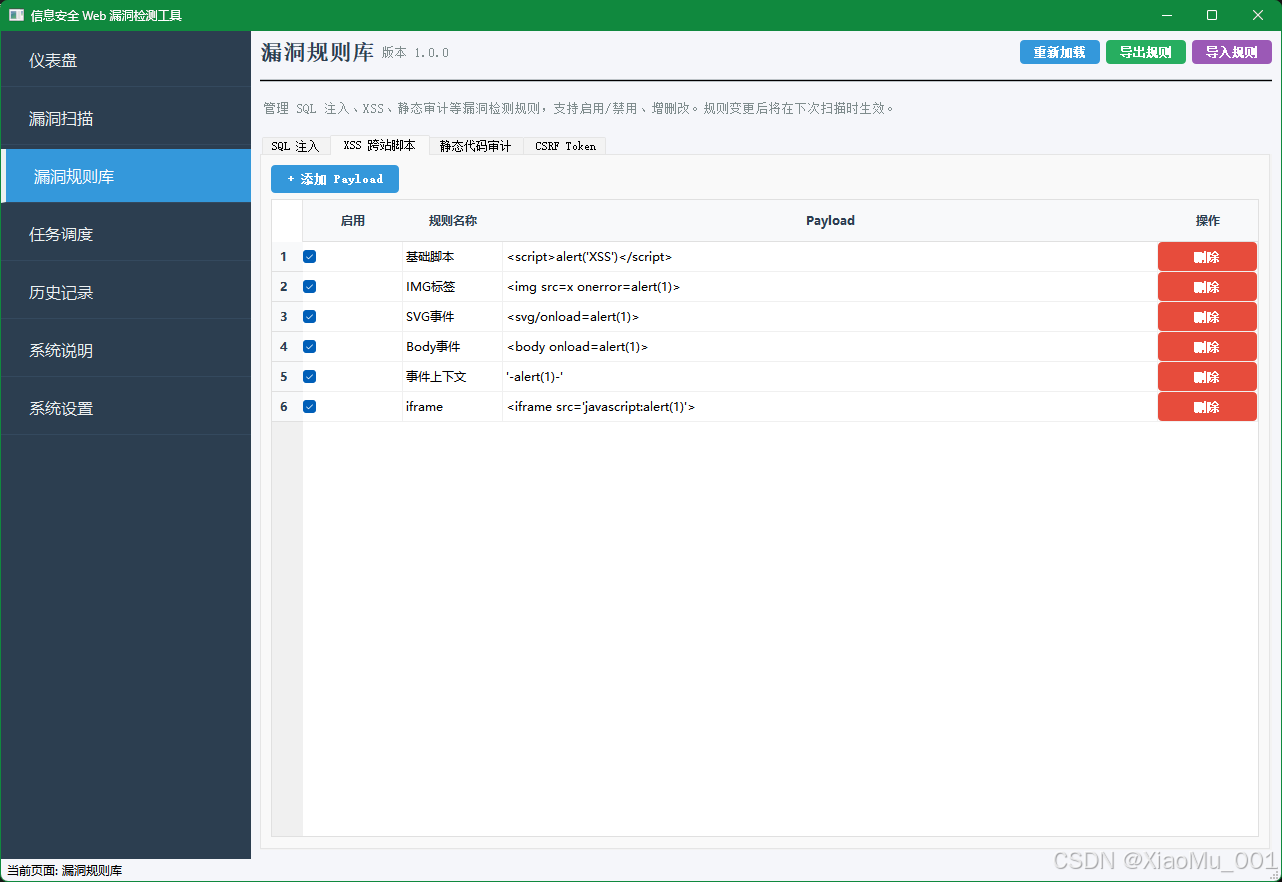Select table row header number 5
1282x882 pixels.
(x=287, y=377)
